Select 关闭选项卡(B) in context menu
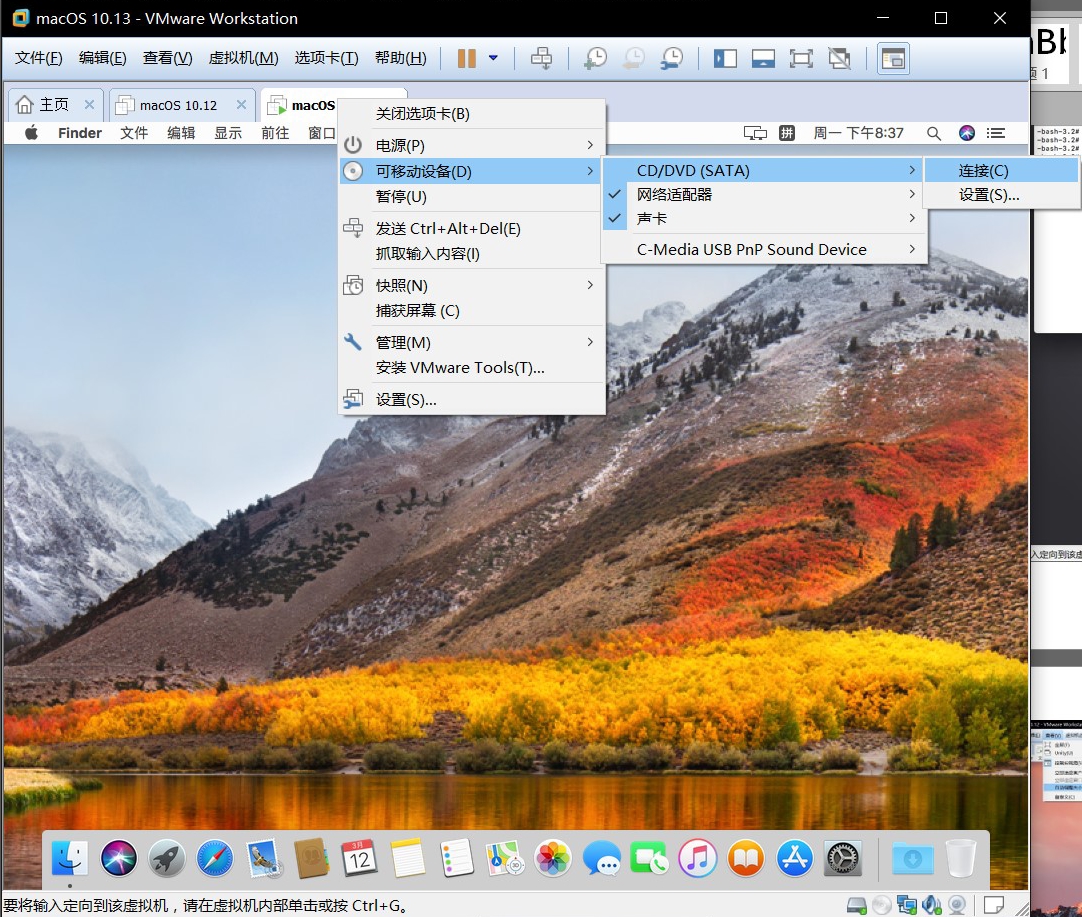This screenshot has height=917, width=1082. [472, 114]
